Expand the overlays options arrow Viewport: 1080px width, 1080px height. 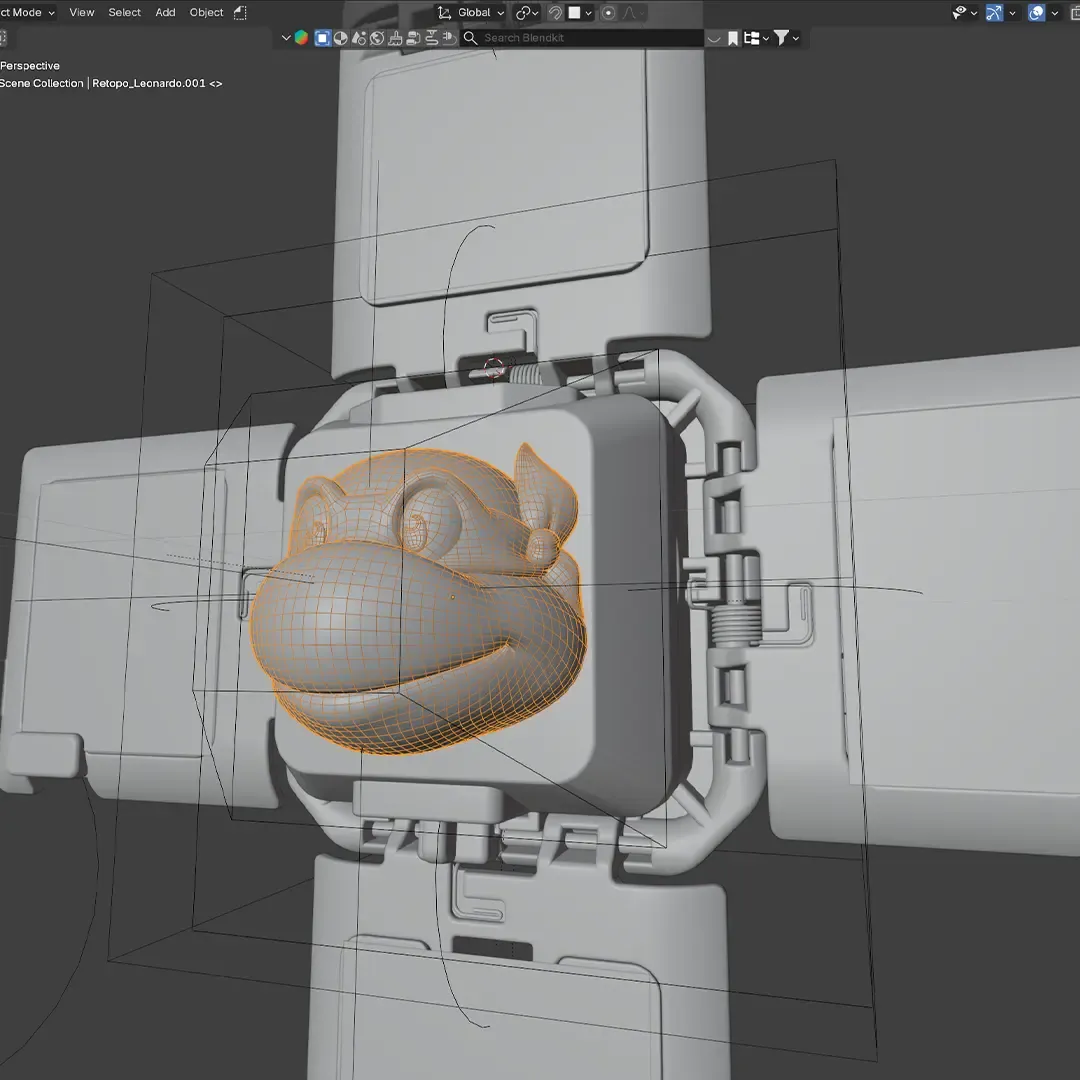click(x=1055, y=12)
